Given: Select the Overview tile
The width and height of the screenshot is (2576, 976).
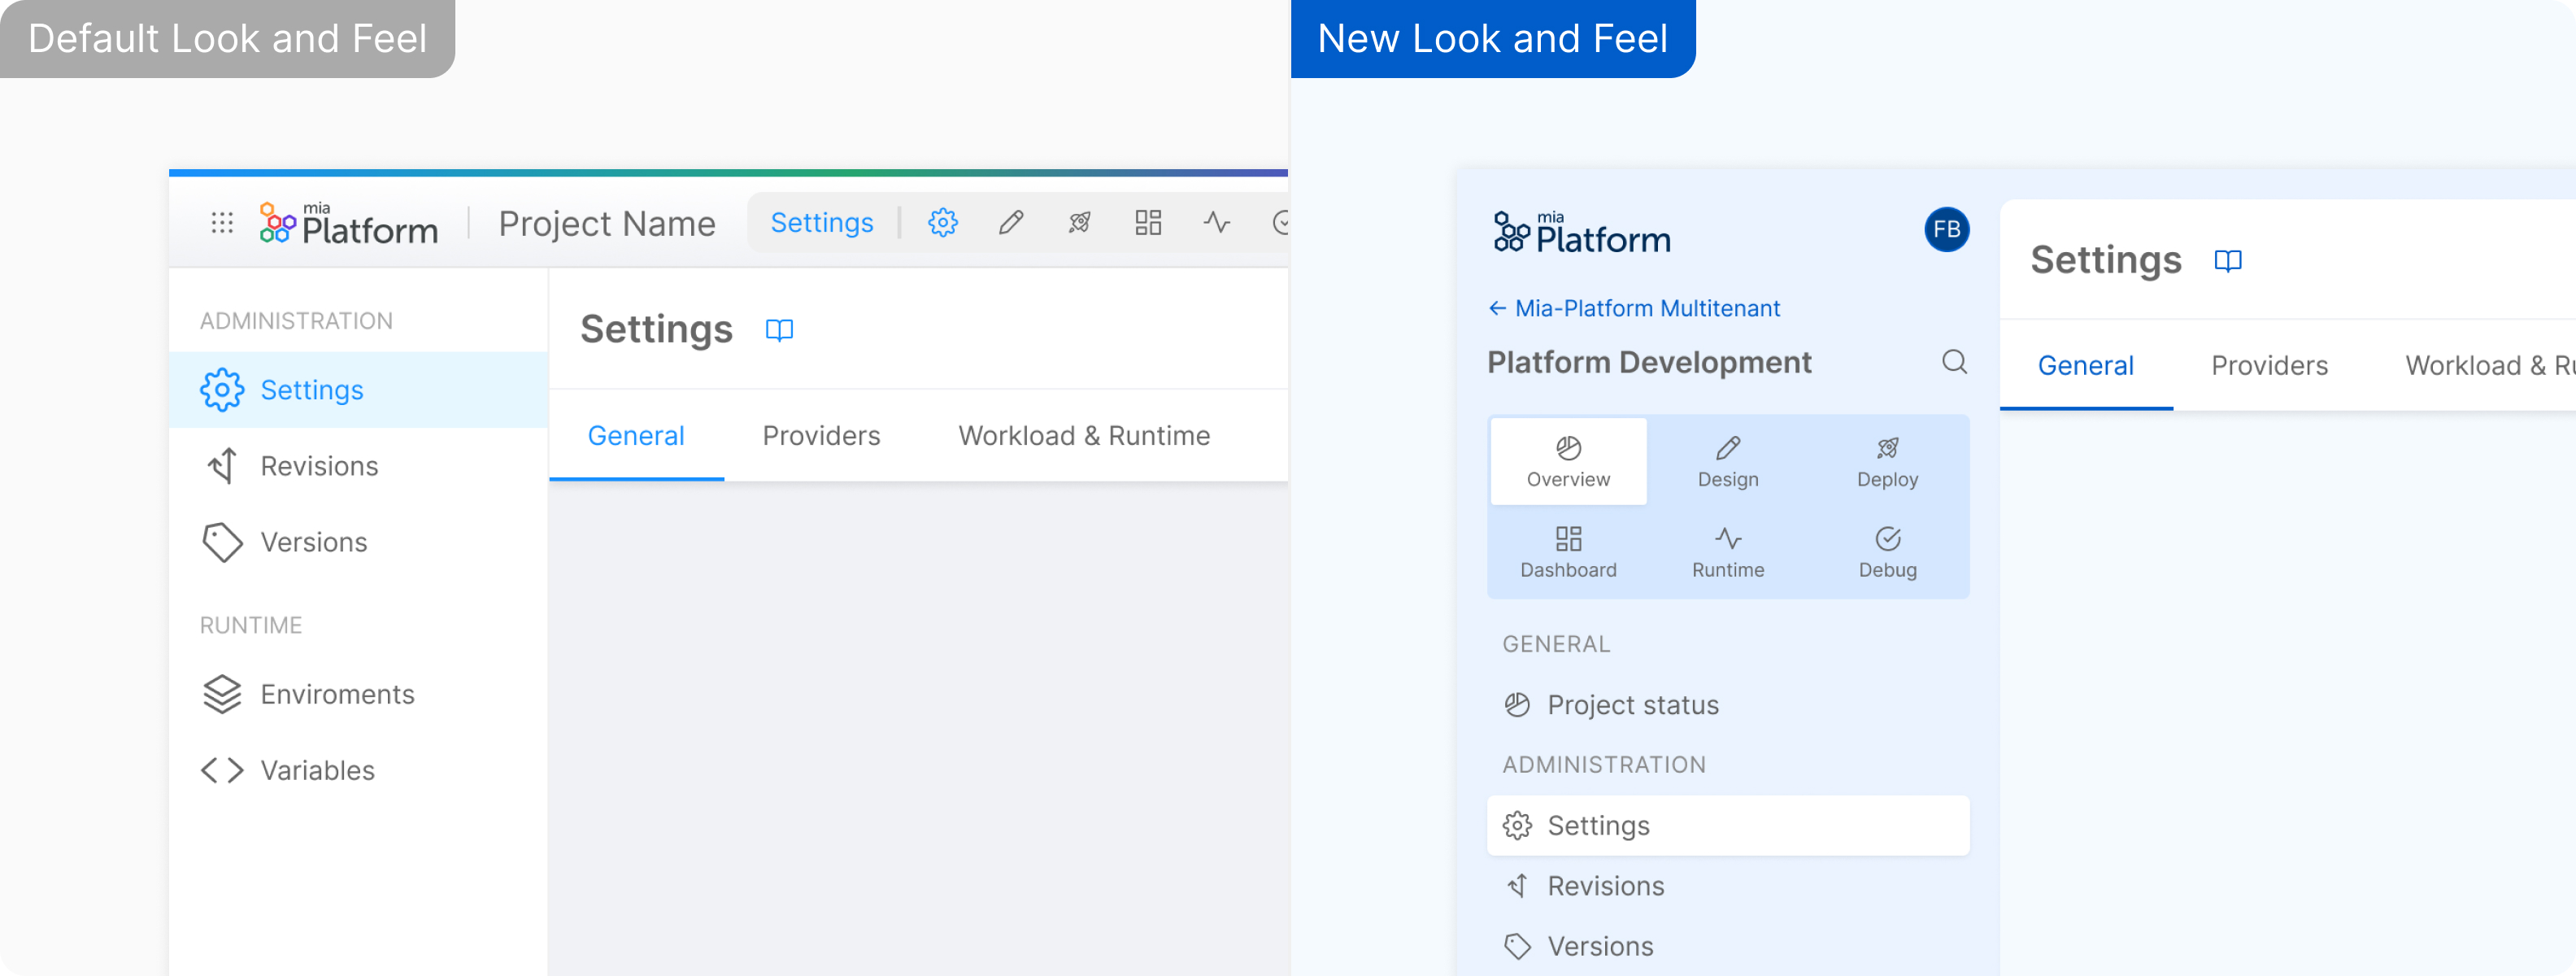Looking at the screenshot, I should (1568, 461).
